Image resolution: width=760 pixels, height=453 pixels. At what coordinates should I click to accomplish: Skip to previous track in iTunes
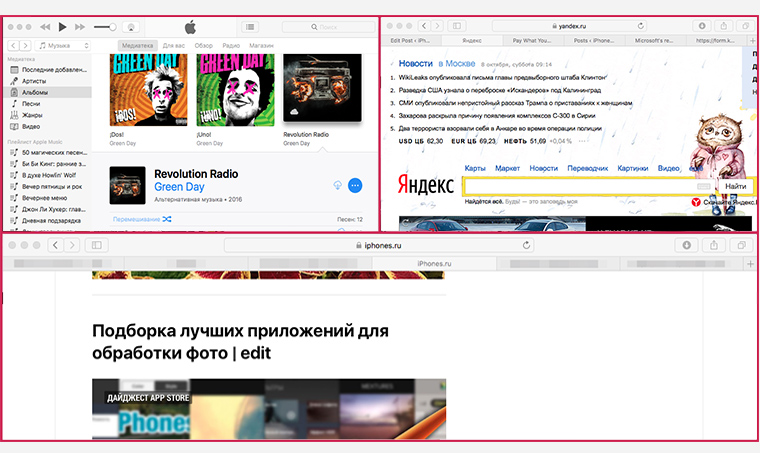coord(45,27)
